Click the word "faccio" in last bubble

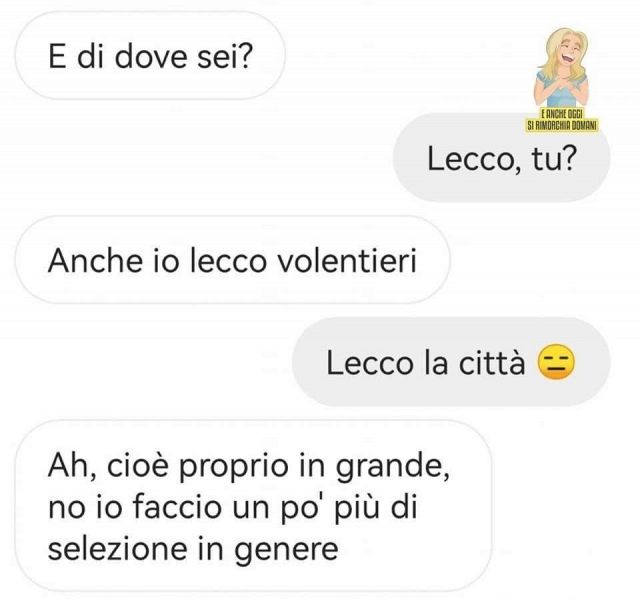click(x=177, y=506)
